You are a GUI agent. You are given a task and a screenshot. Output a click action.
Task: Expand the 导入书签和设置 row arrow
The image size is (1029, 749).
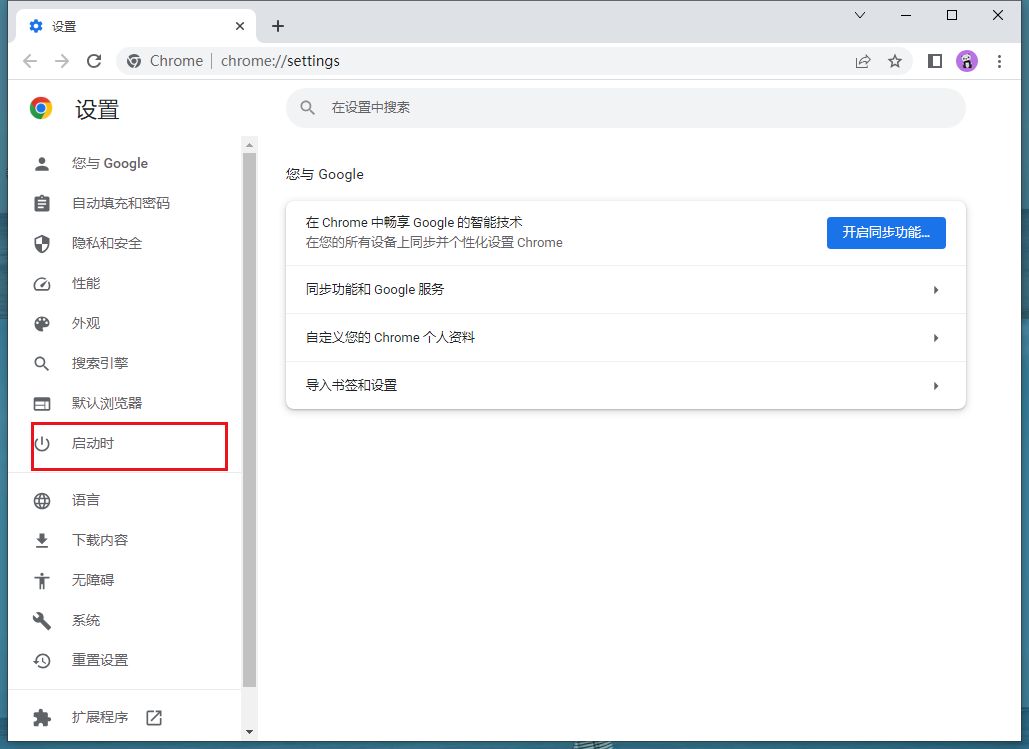click(x=936, y=386)
